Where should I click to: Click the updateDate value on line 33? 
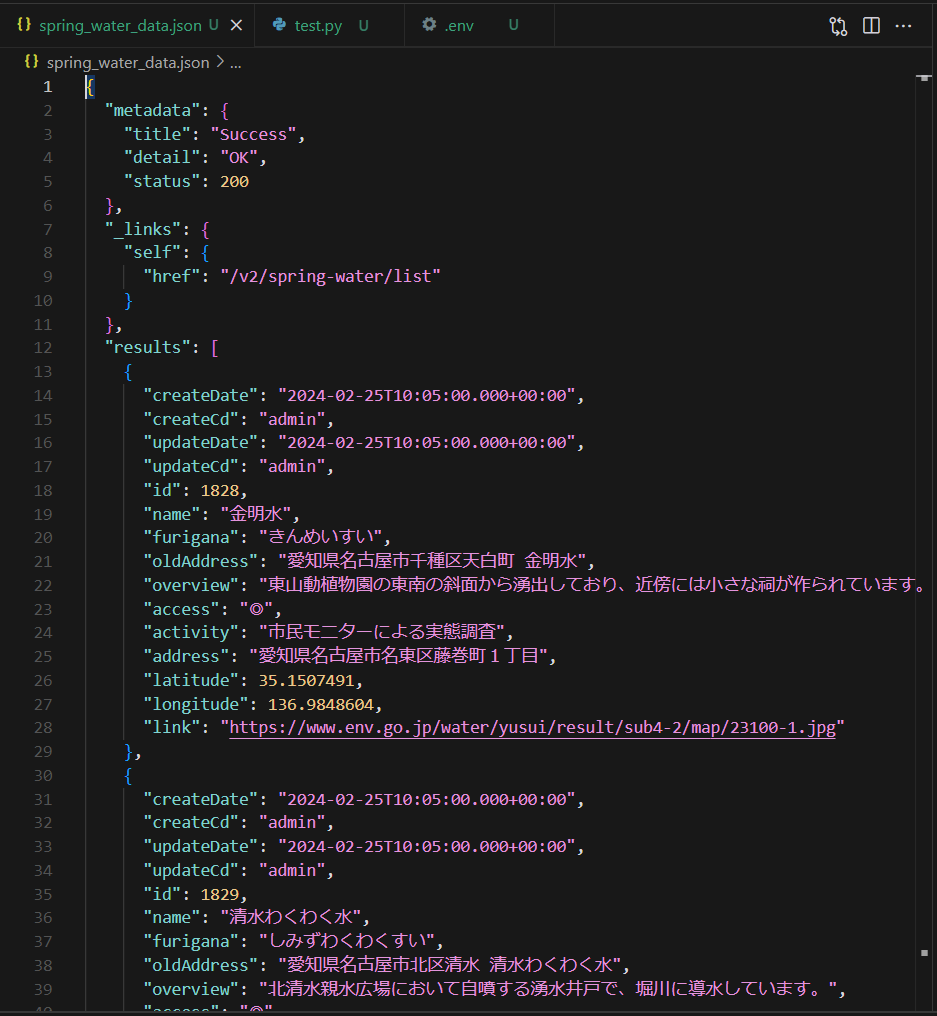pyautogui.click(x=426, y=846)
